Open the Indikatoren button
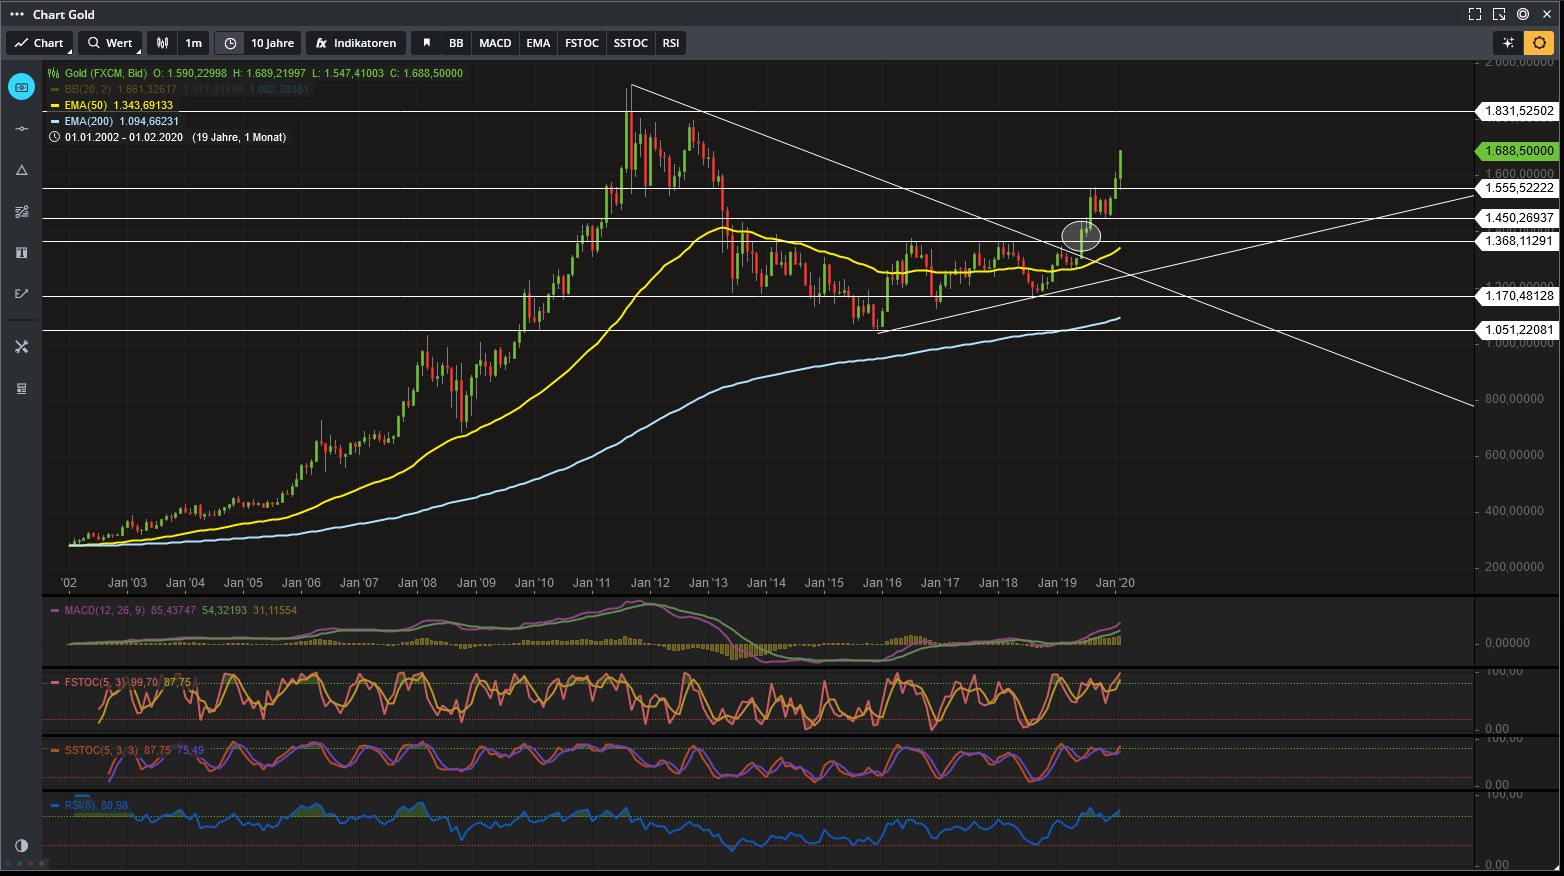Screen dimensions: 1564x876 (356, 43)
